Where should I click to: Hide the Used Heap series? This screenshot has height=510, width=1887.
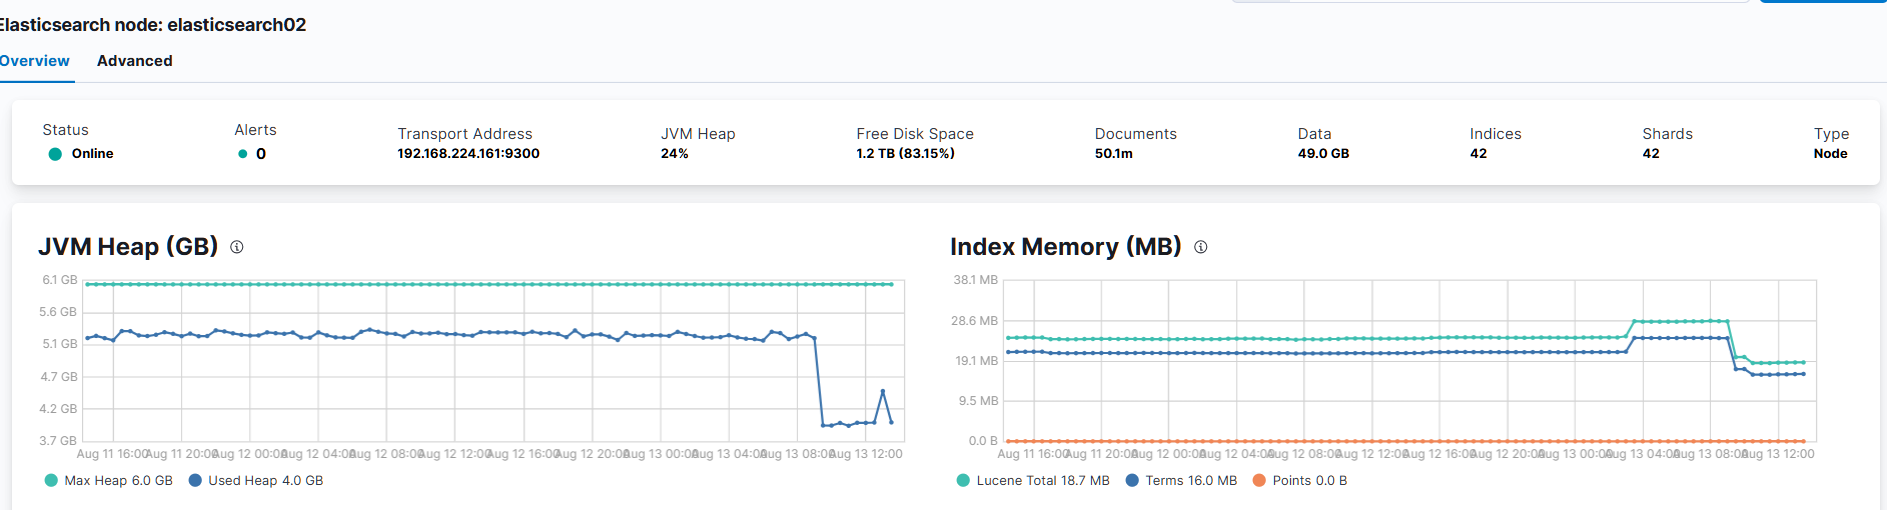pyautogui.click(x=255, y=481)
